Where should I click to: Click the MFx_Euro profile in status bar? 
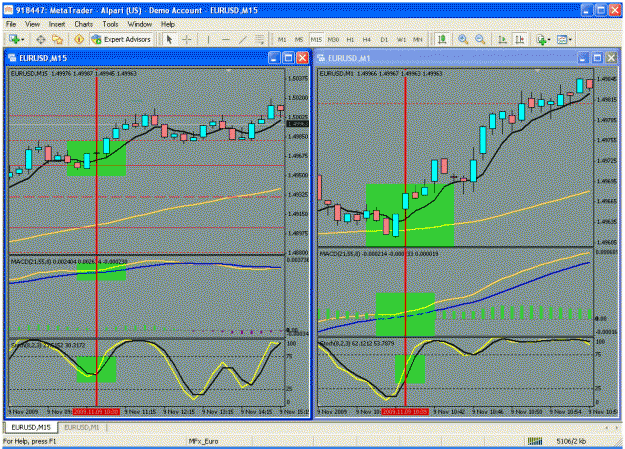point(203,441)
